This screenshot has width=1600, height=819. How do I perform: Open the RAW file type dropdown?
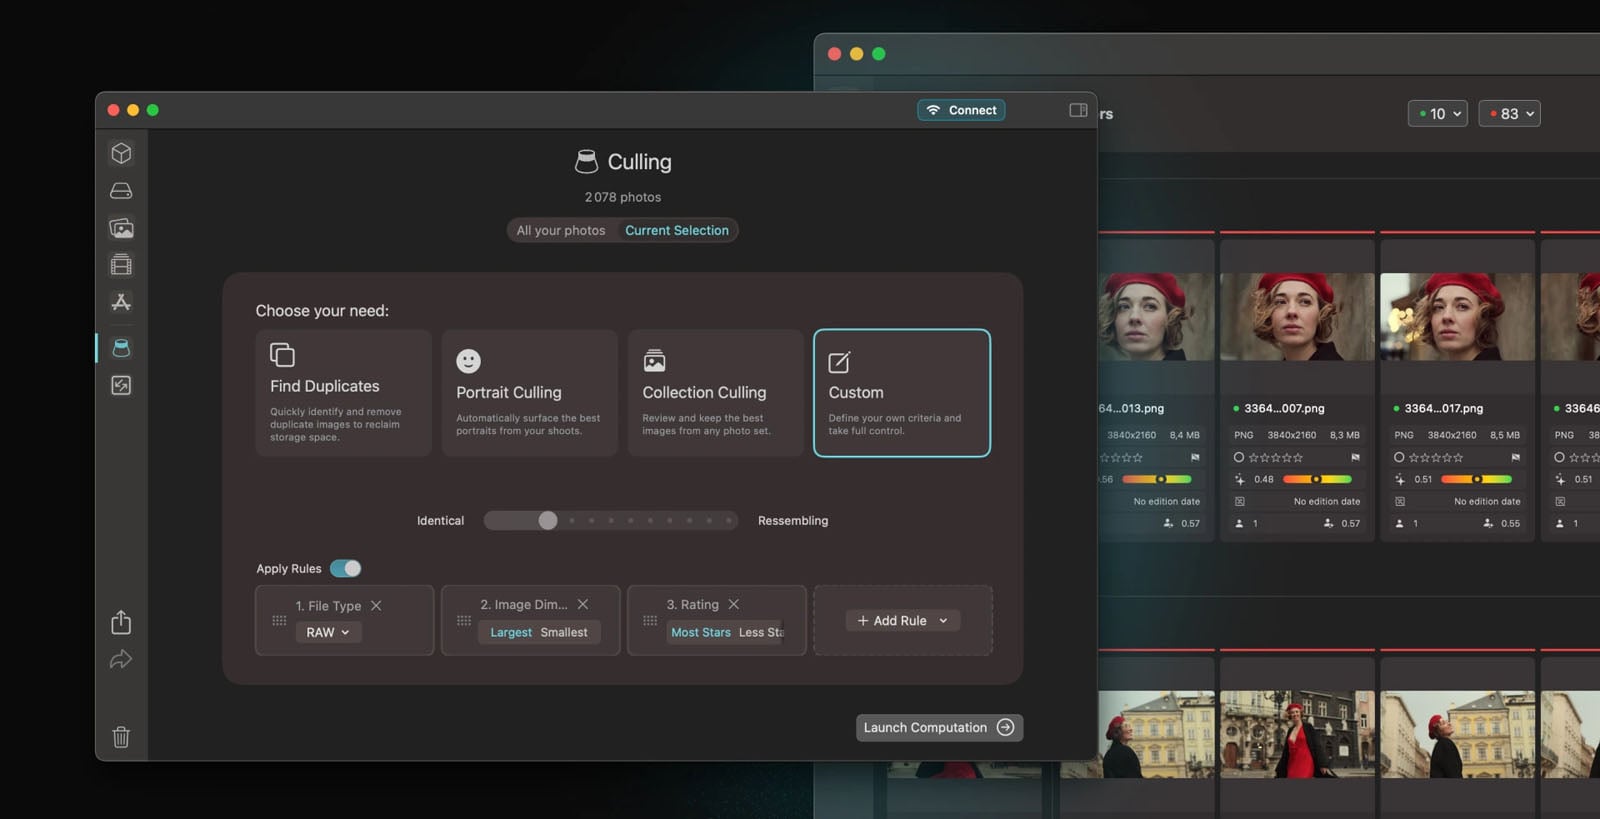328,632
